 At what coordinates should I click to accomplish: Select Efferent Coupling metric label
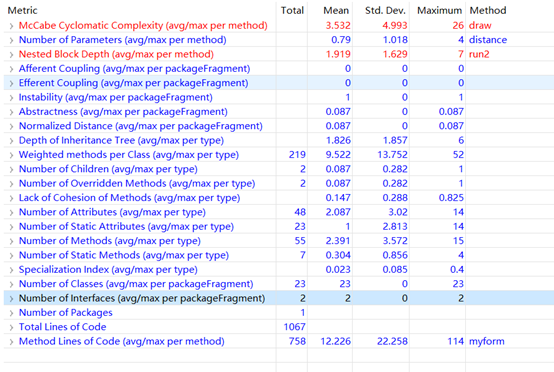click(134, 83)
